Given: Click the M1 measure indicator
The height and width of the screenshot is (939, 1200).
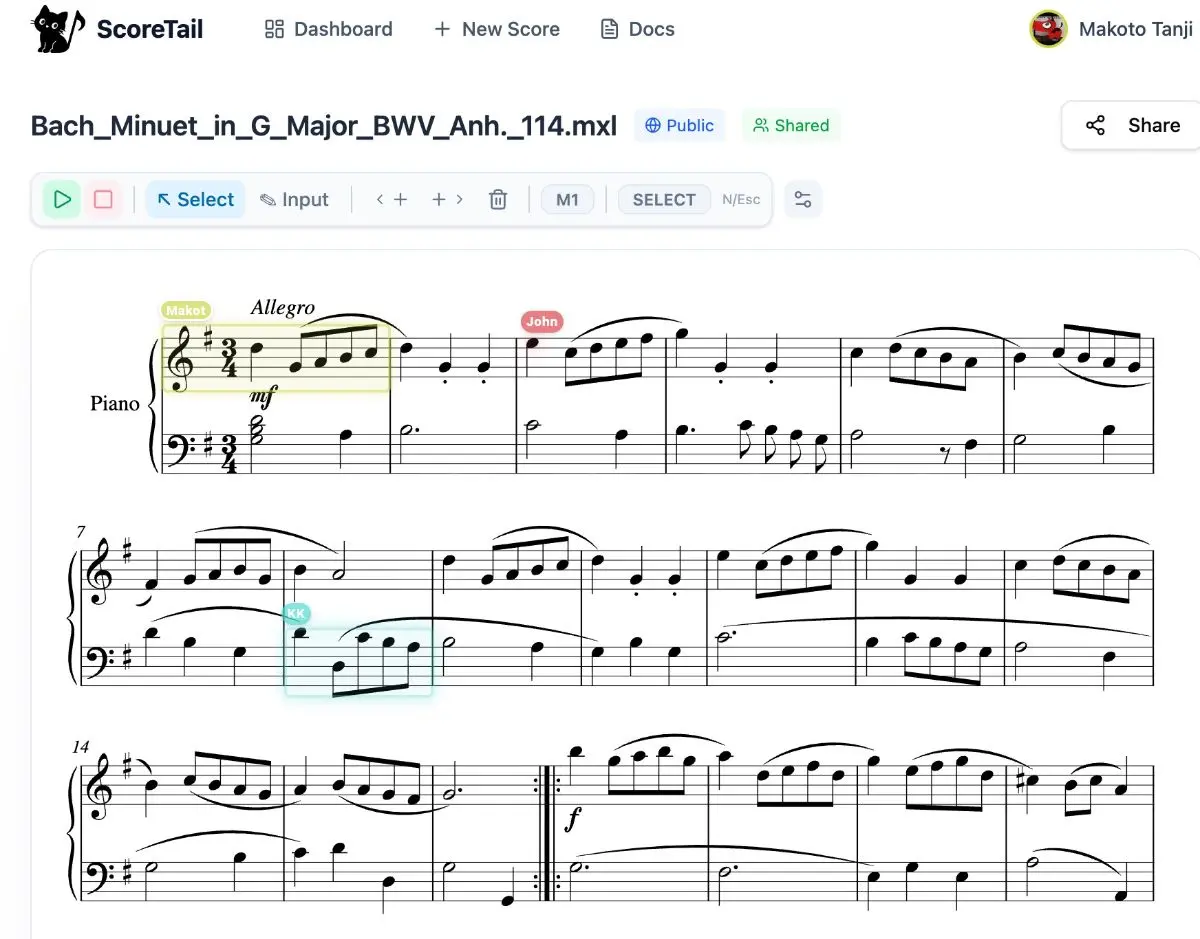Looking at the screenshot, I should 567,199.
